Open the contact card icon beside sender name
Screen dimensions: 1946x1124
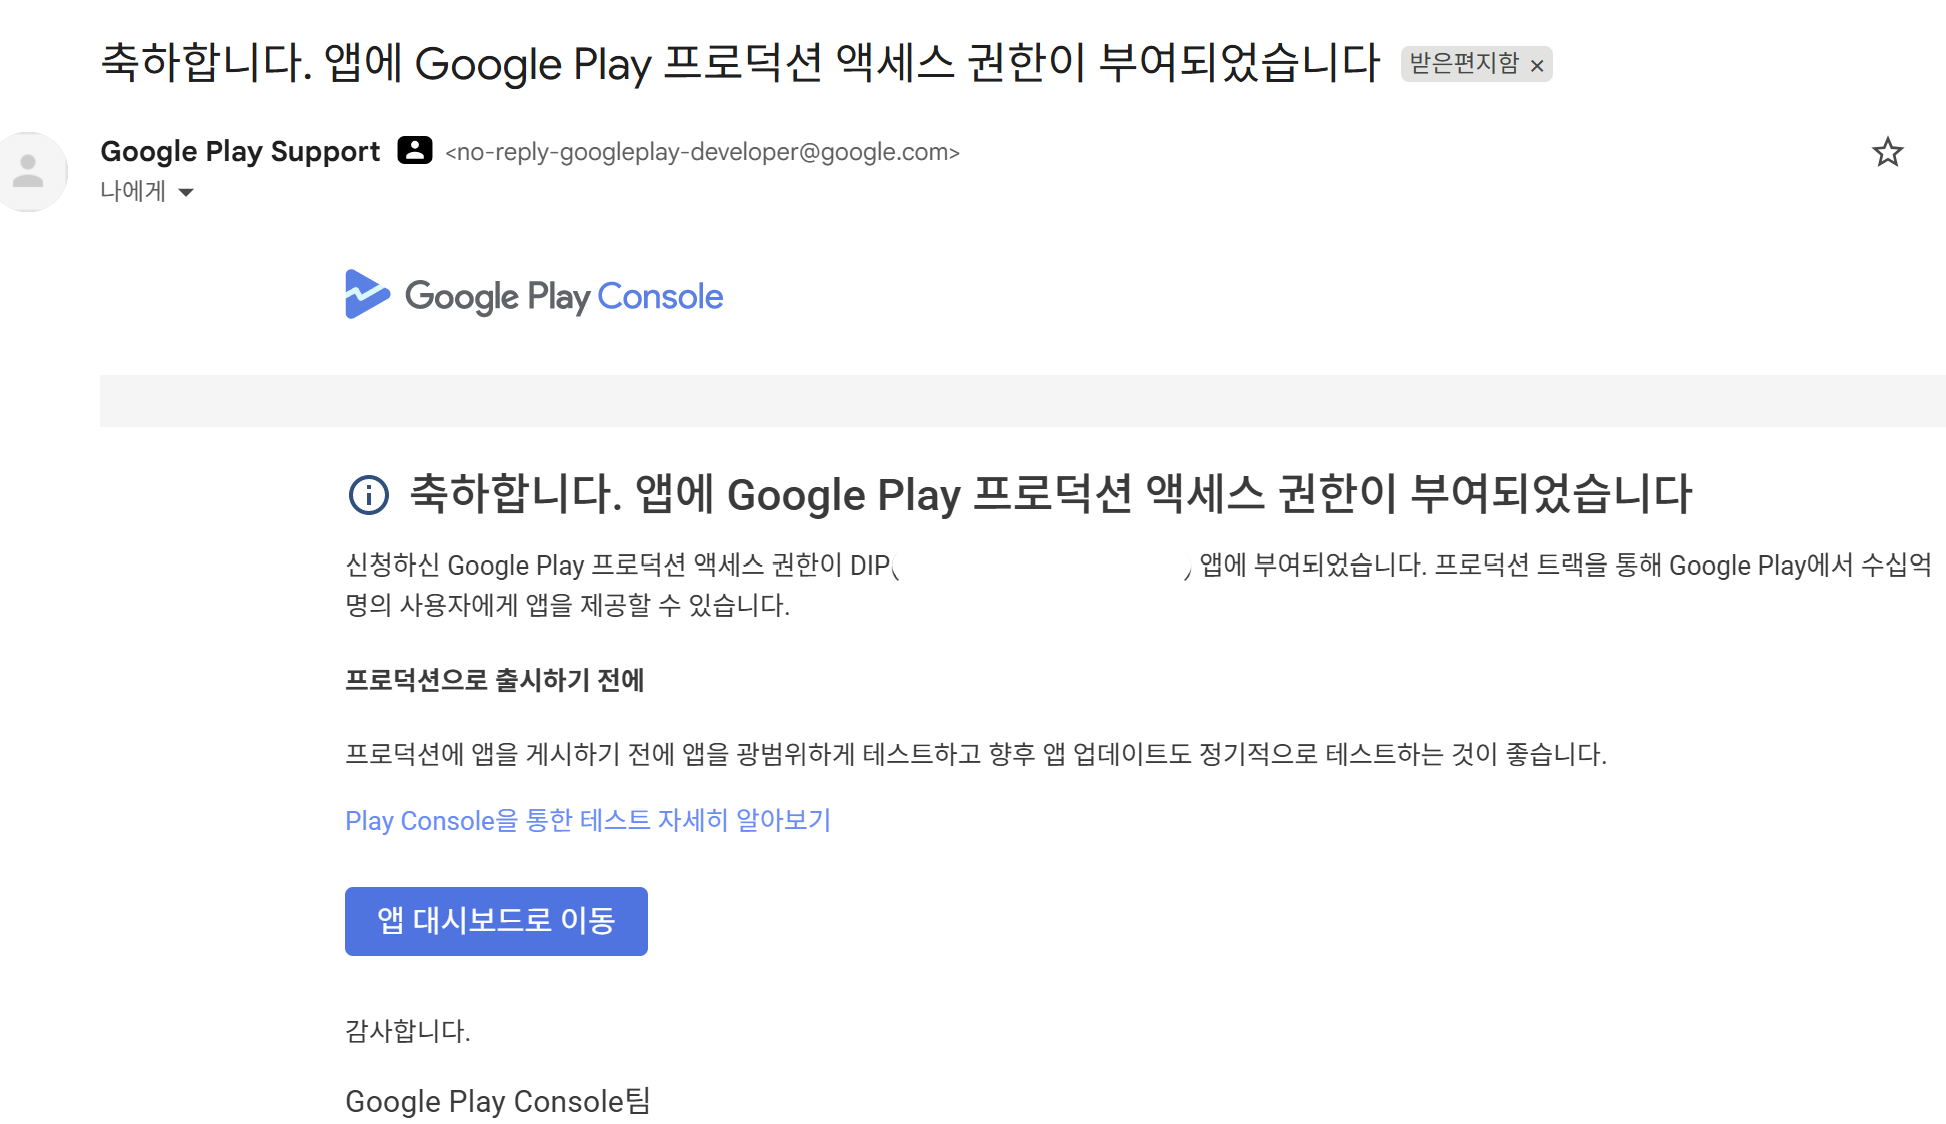414,151
